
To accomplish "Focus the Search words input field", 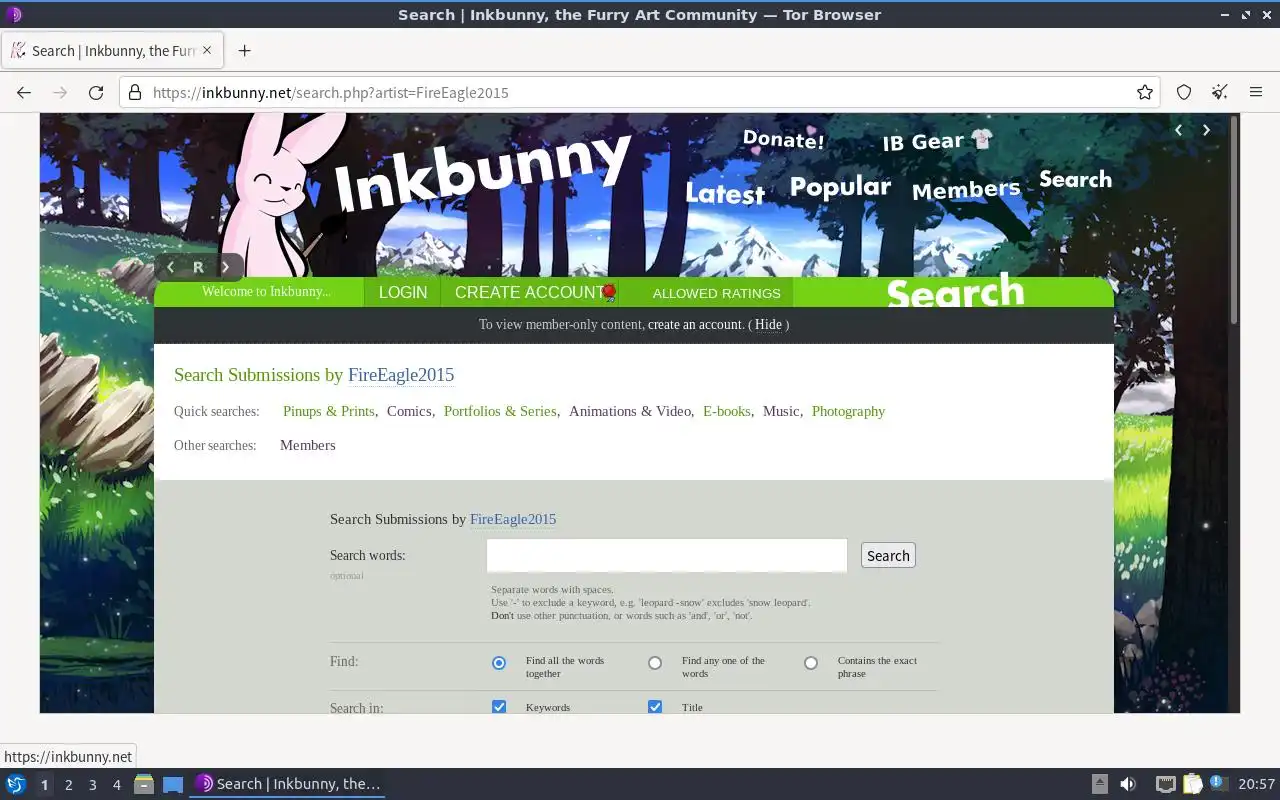I will point(667,556).
